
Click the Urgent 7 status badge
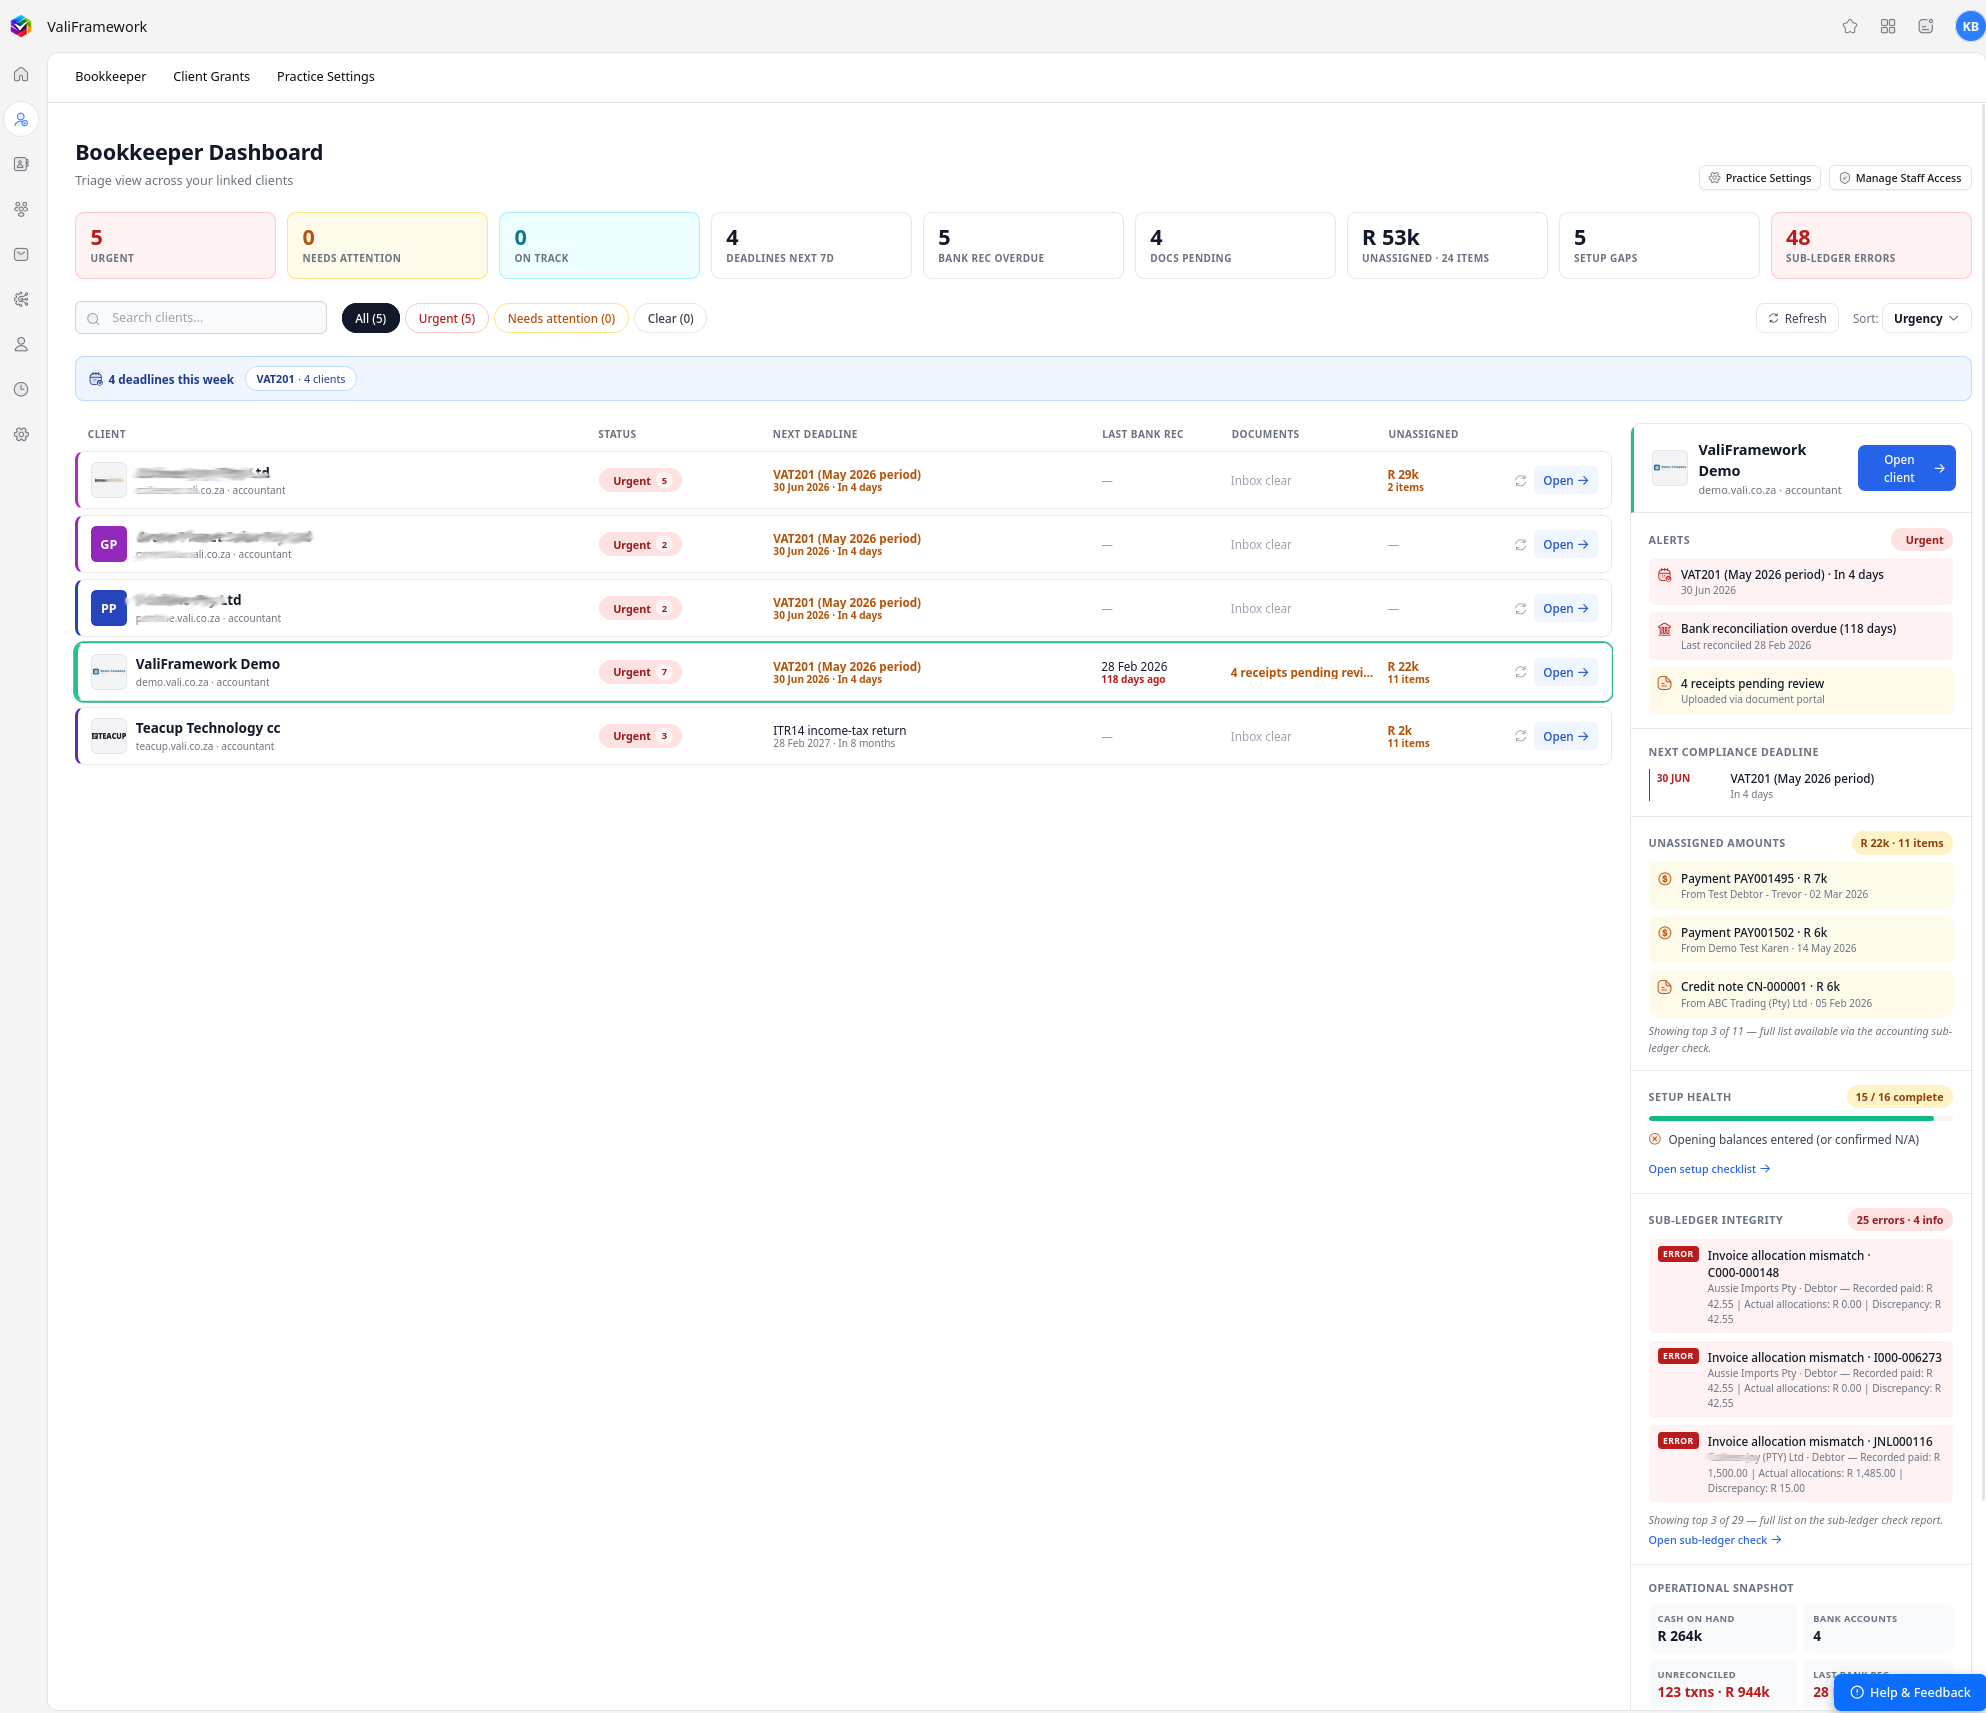click(640, 672)
